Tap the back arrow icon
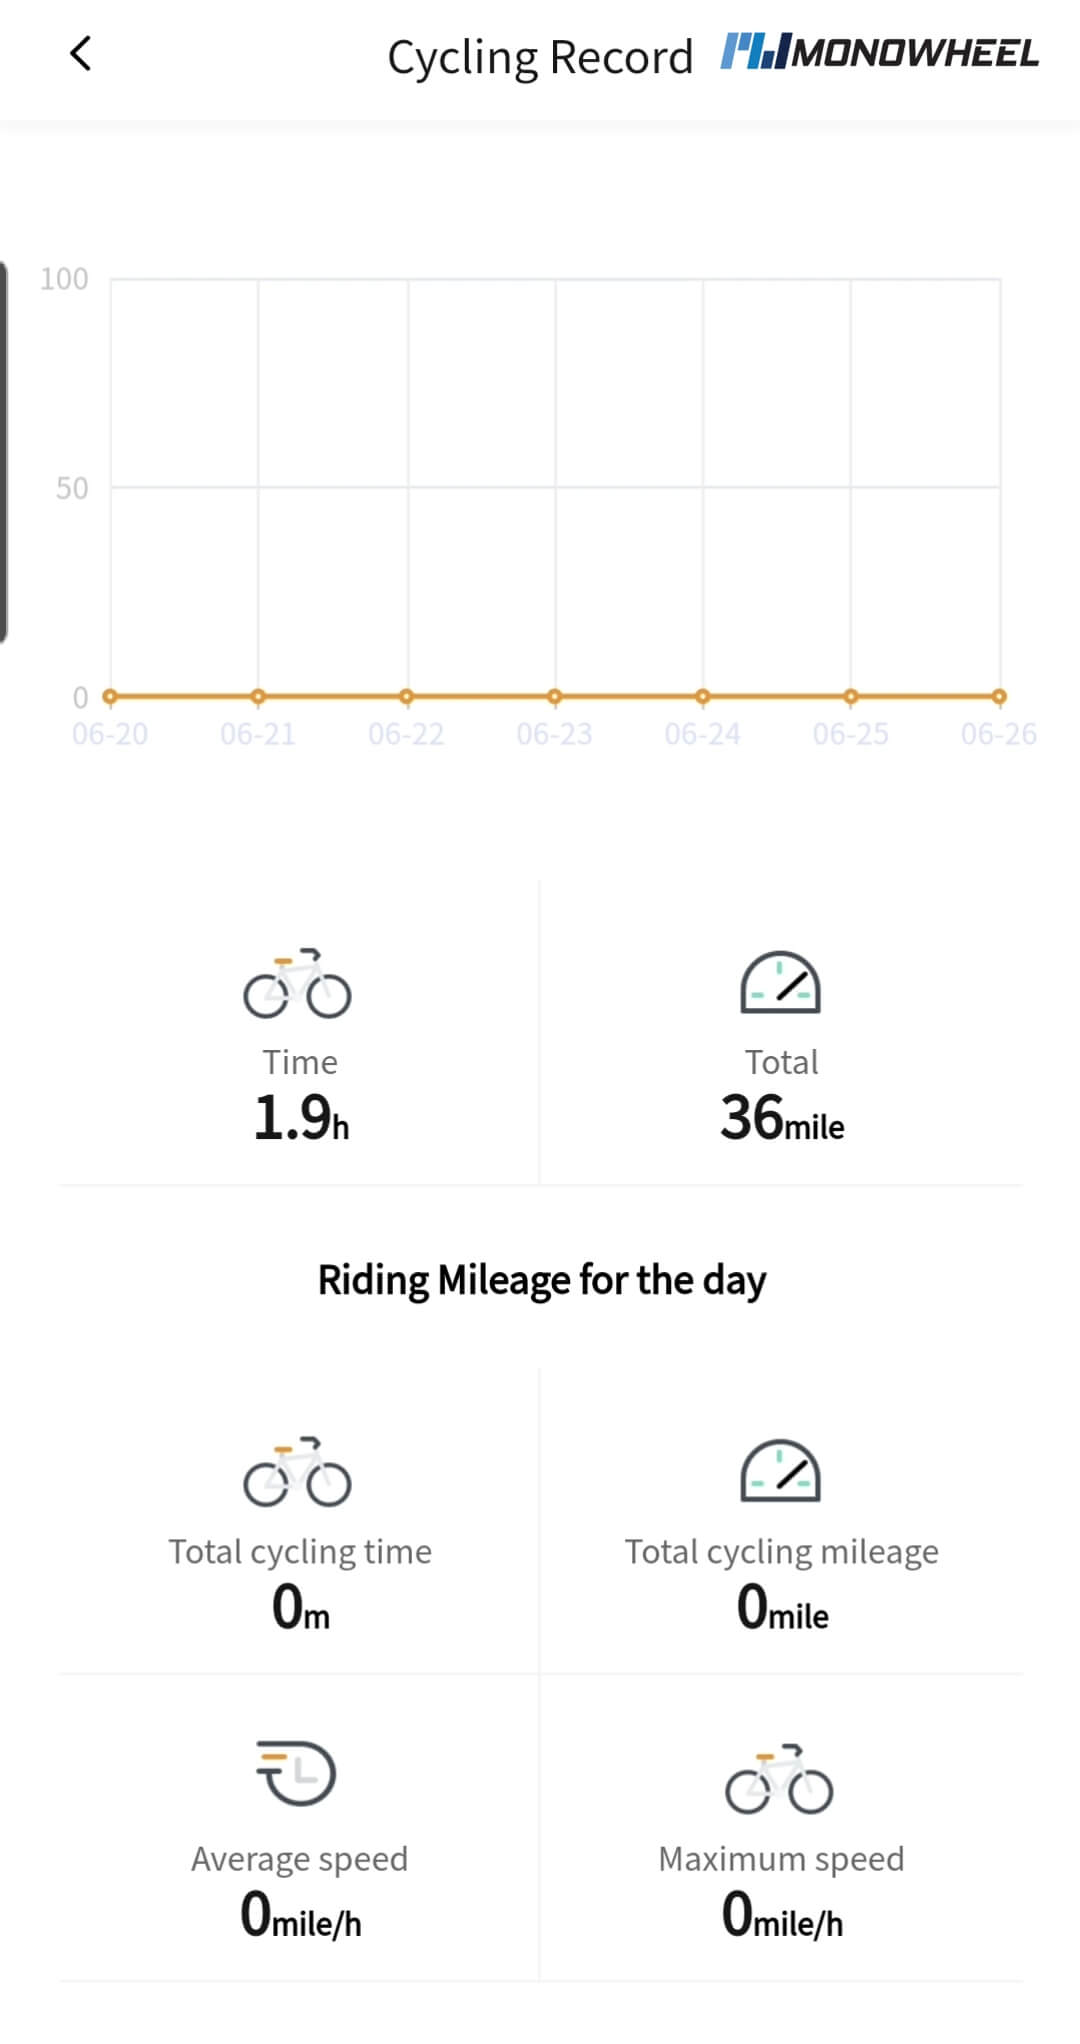Screen dimensions: 1080x2044 [x=81, y=54]
